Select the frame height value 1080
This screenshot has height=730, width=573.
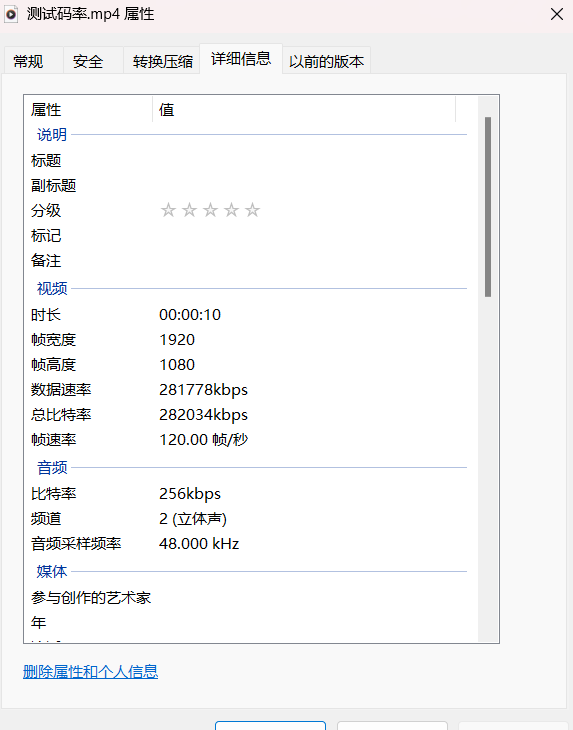coord(177,365)
